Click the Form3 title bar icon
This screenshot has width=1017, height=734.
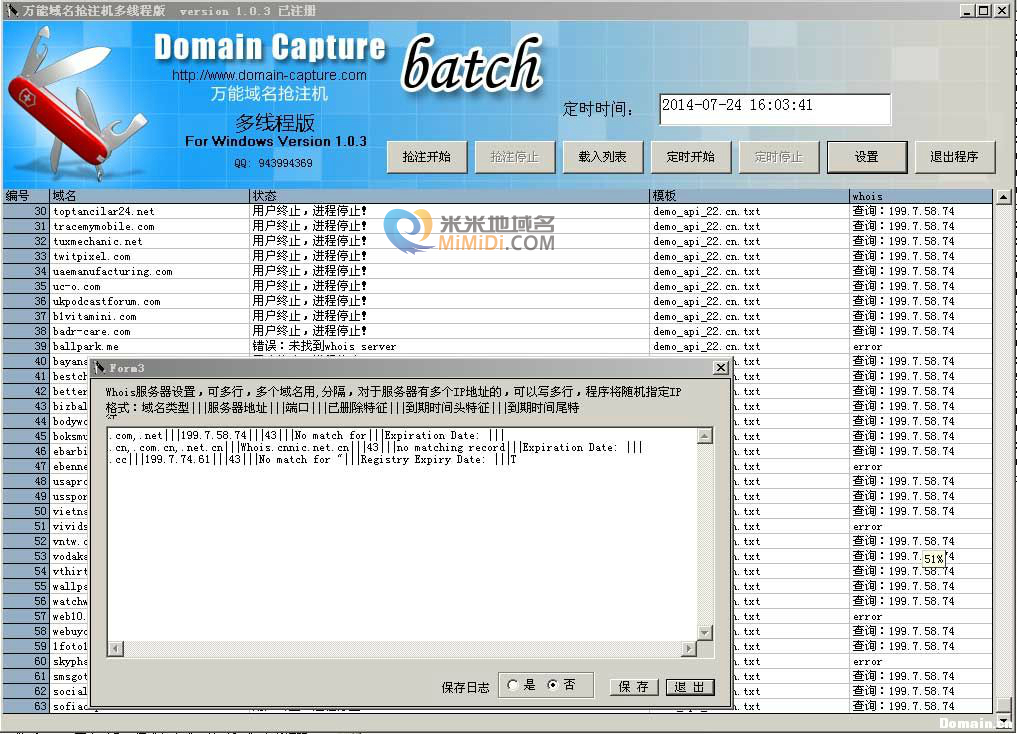[99, 368]
